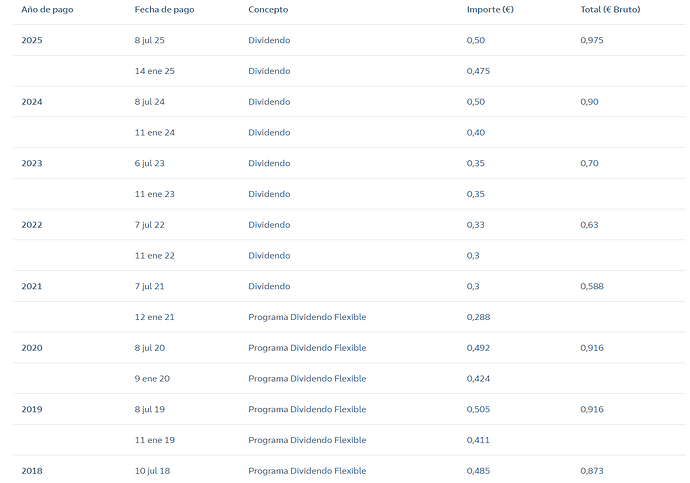Viewport: 690px width, 483px height.
Task: Click Programa Dividendo Flexible for 10 jul 18
Action: [x=307, y=471]
